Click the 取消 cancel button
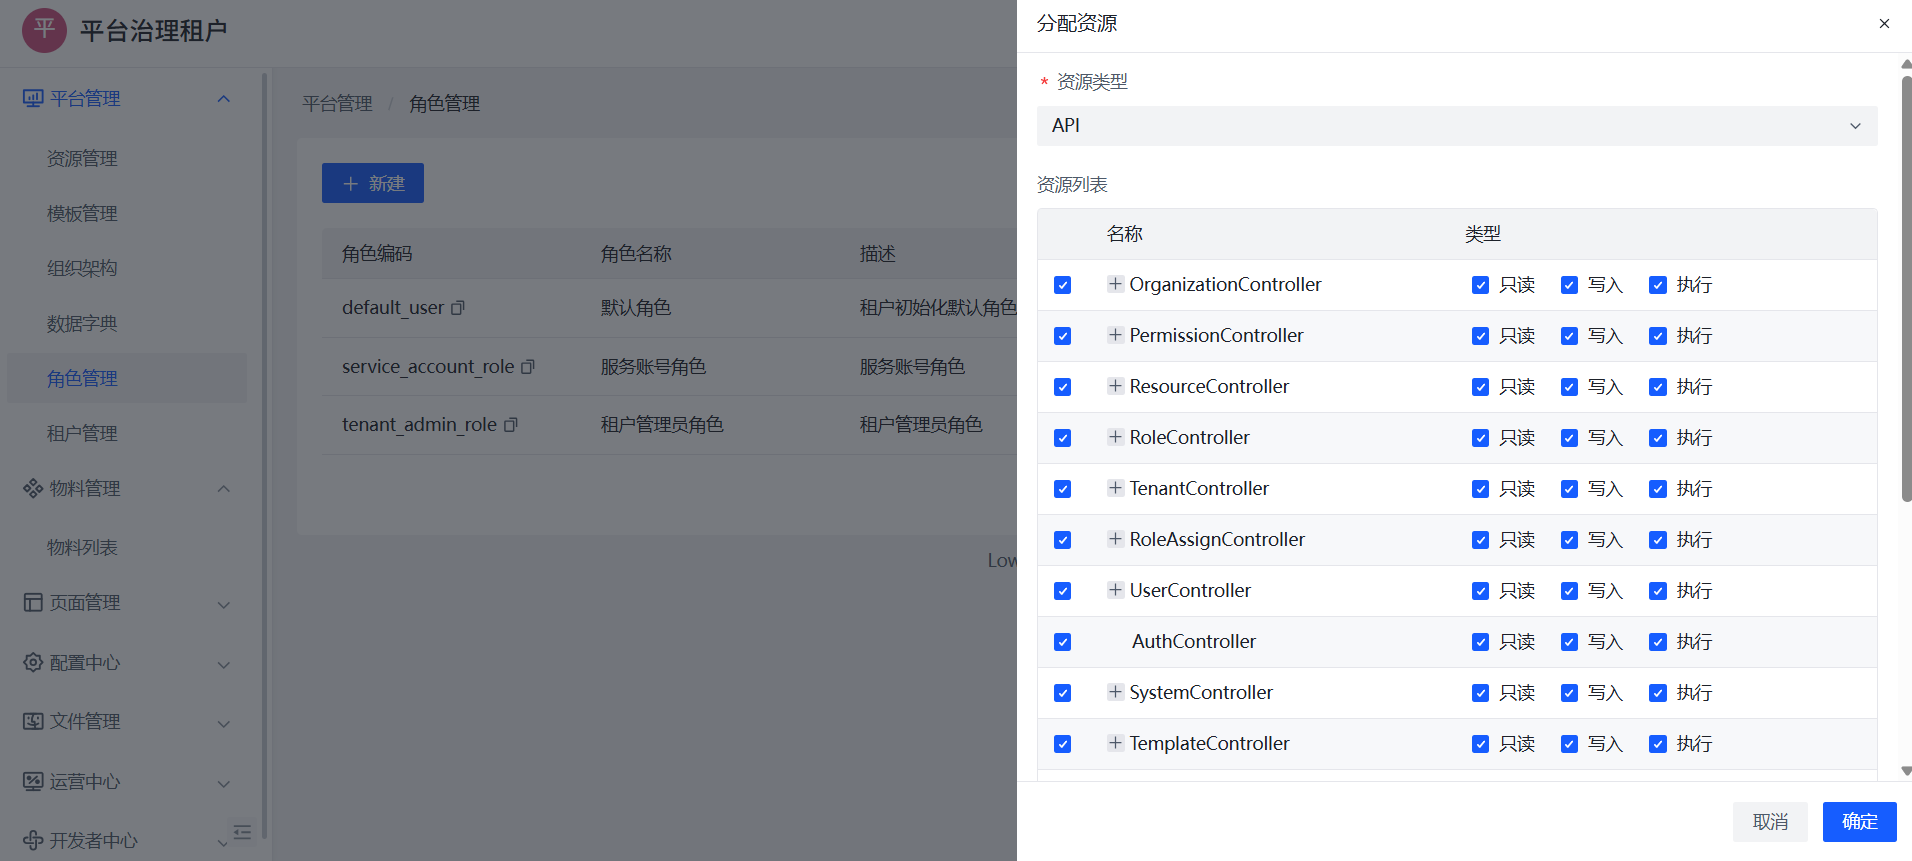 (1770, 822)
